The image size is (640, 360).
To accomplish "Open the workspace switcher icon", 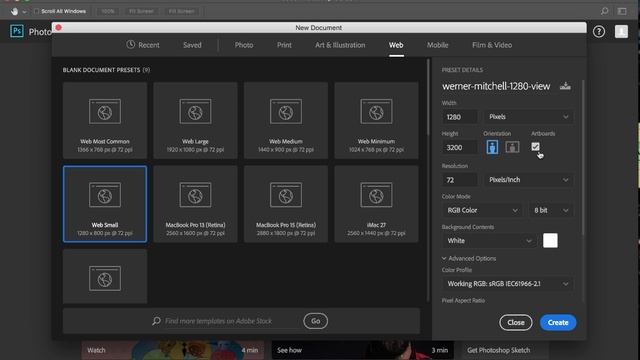I will tap(622, 11).
